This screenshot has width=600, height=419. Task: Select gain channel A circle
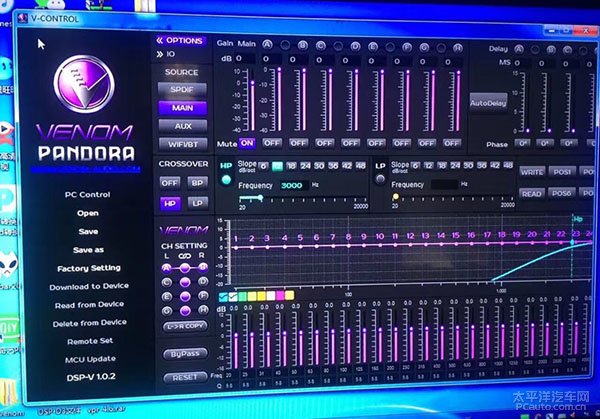coord(267,45)
